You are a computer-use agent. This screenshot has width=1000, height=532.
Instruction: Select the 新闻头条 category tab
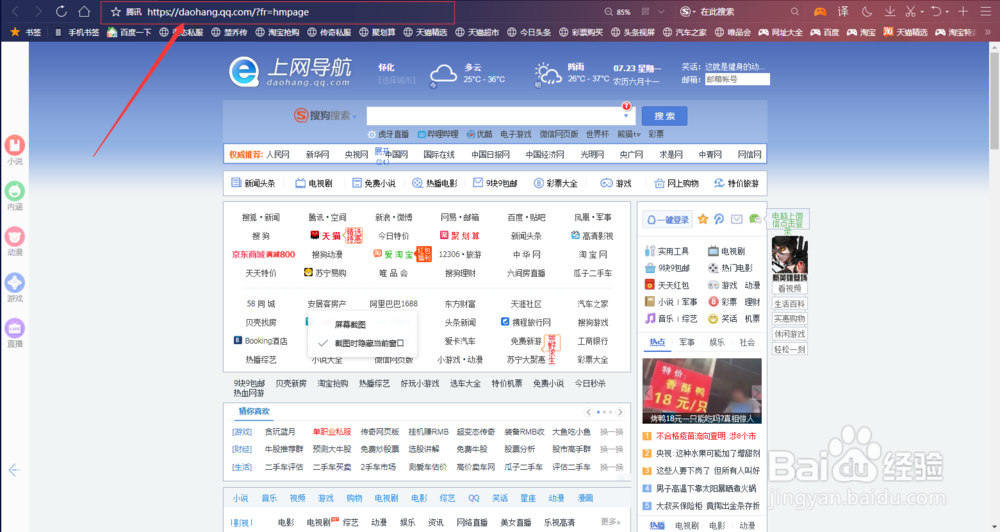253,183
